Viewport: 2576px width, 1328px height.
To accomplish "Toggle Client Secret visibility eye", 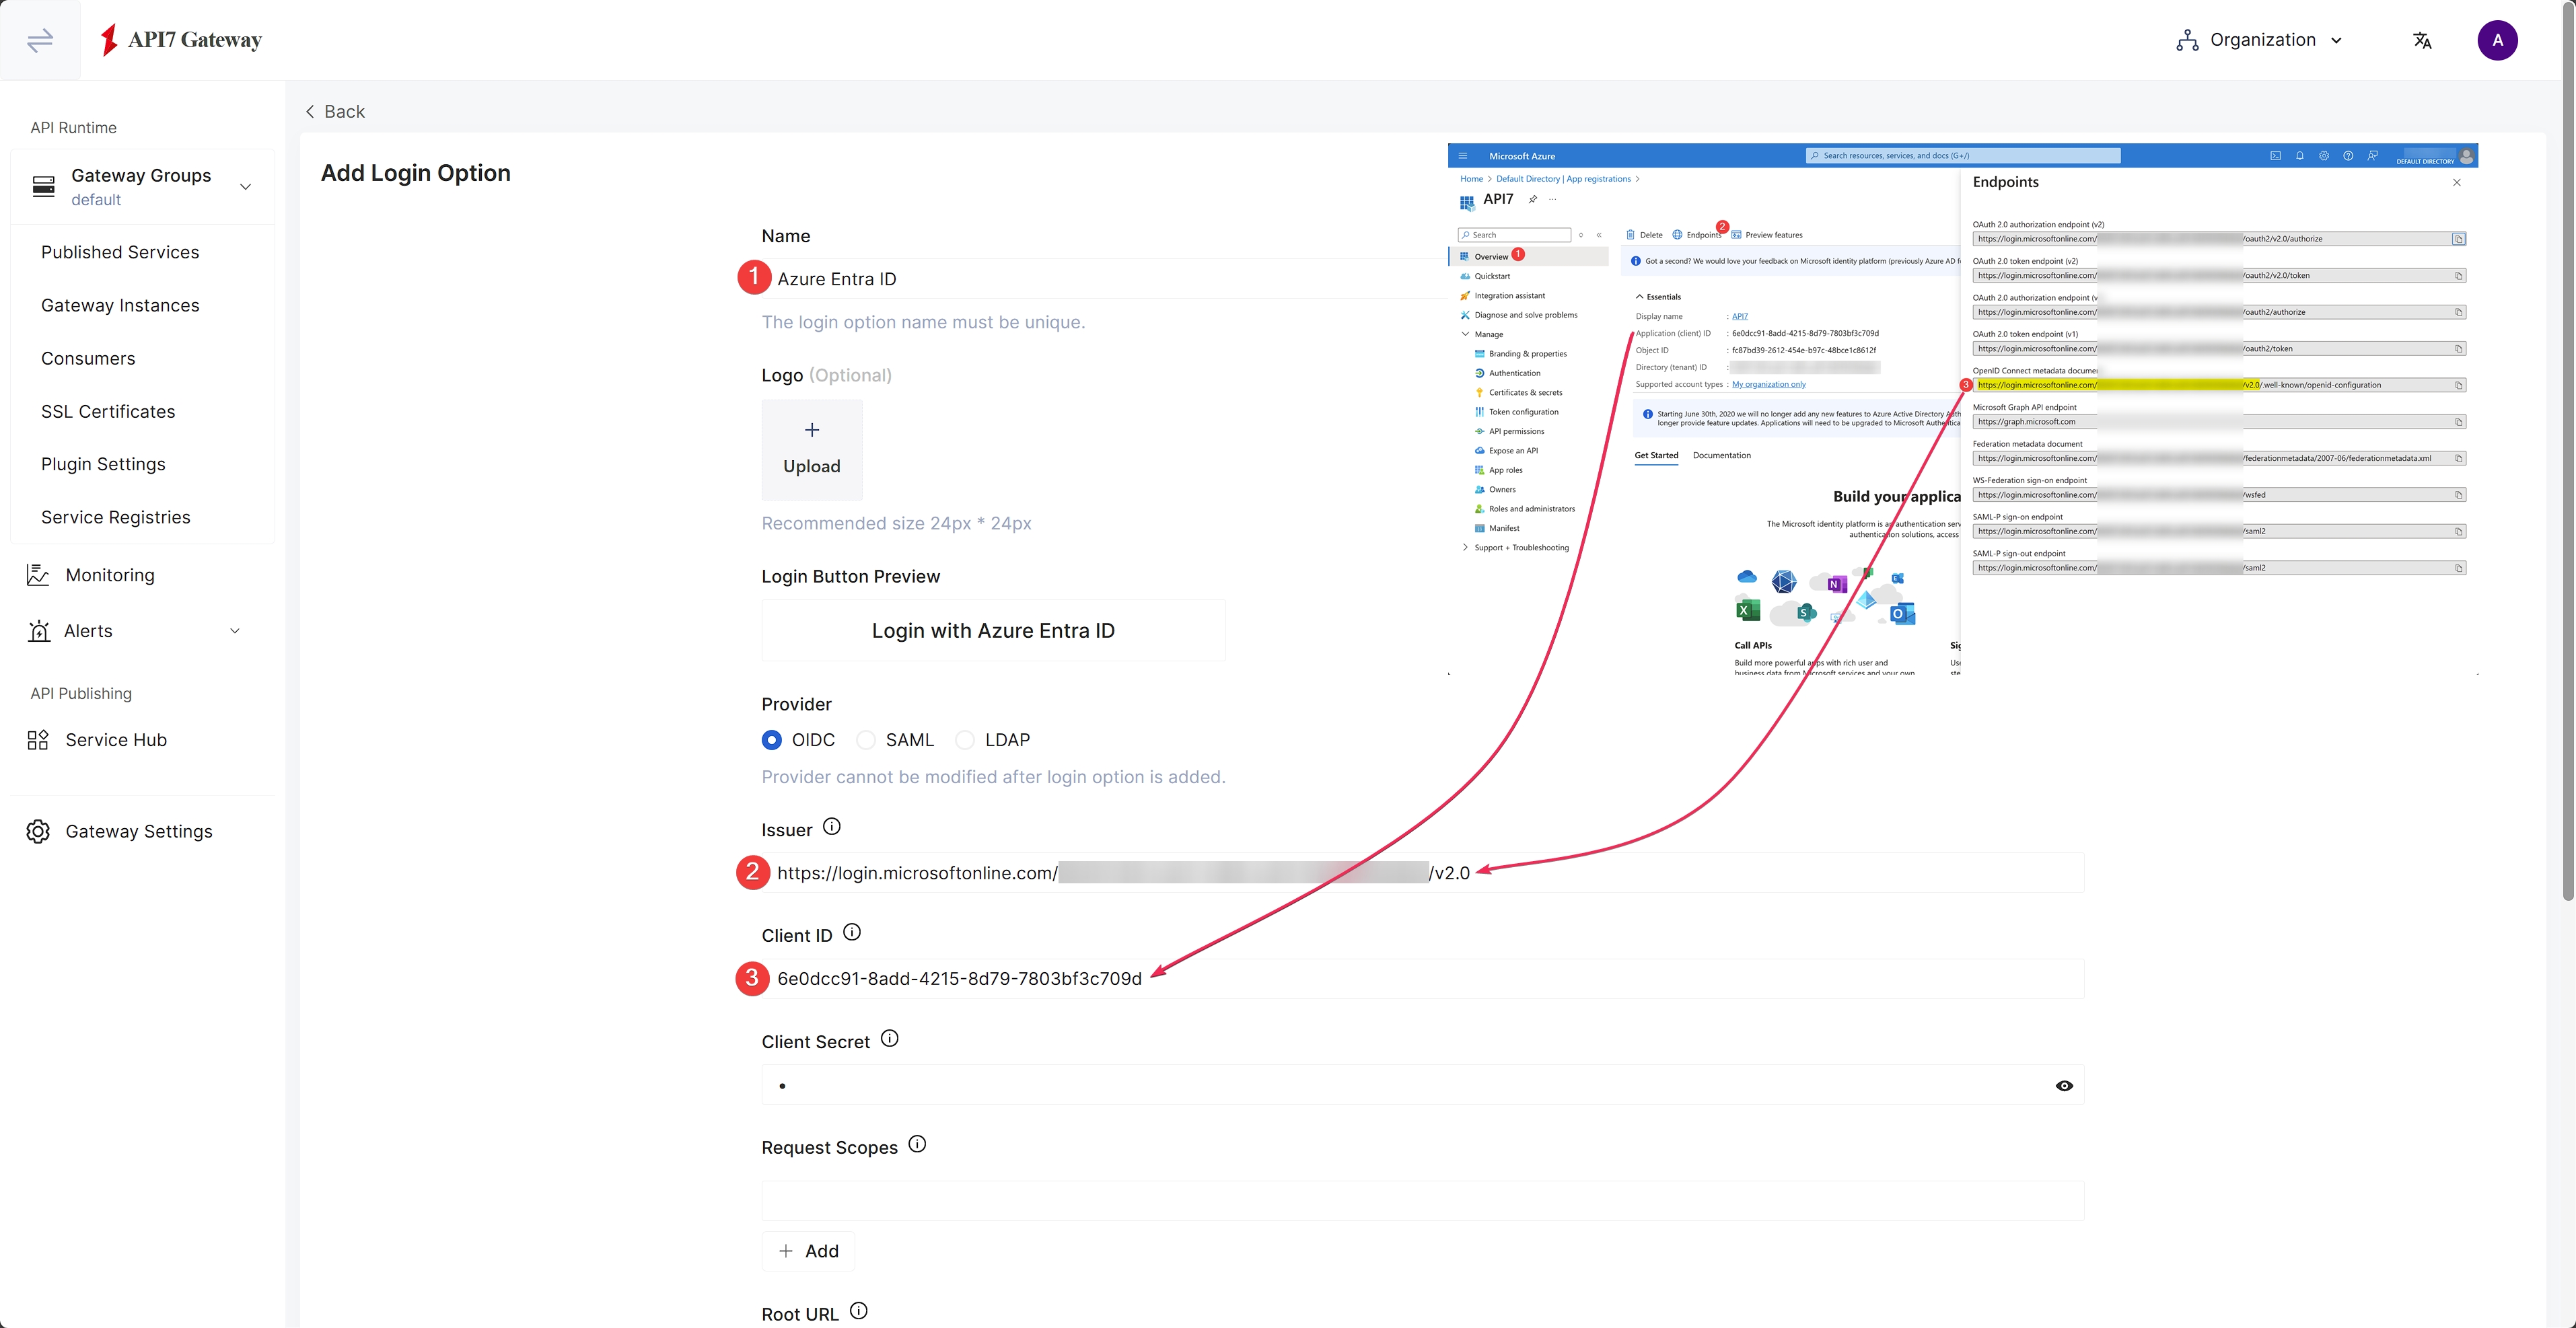I will (2064, 1085).
